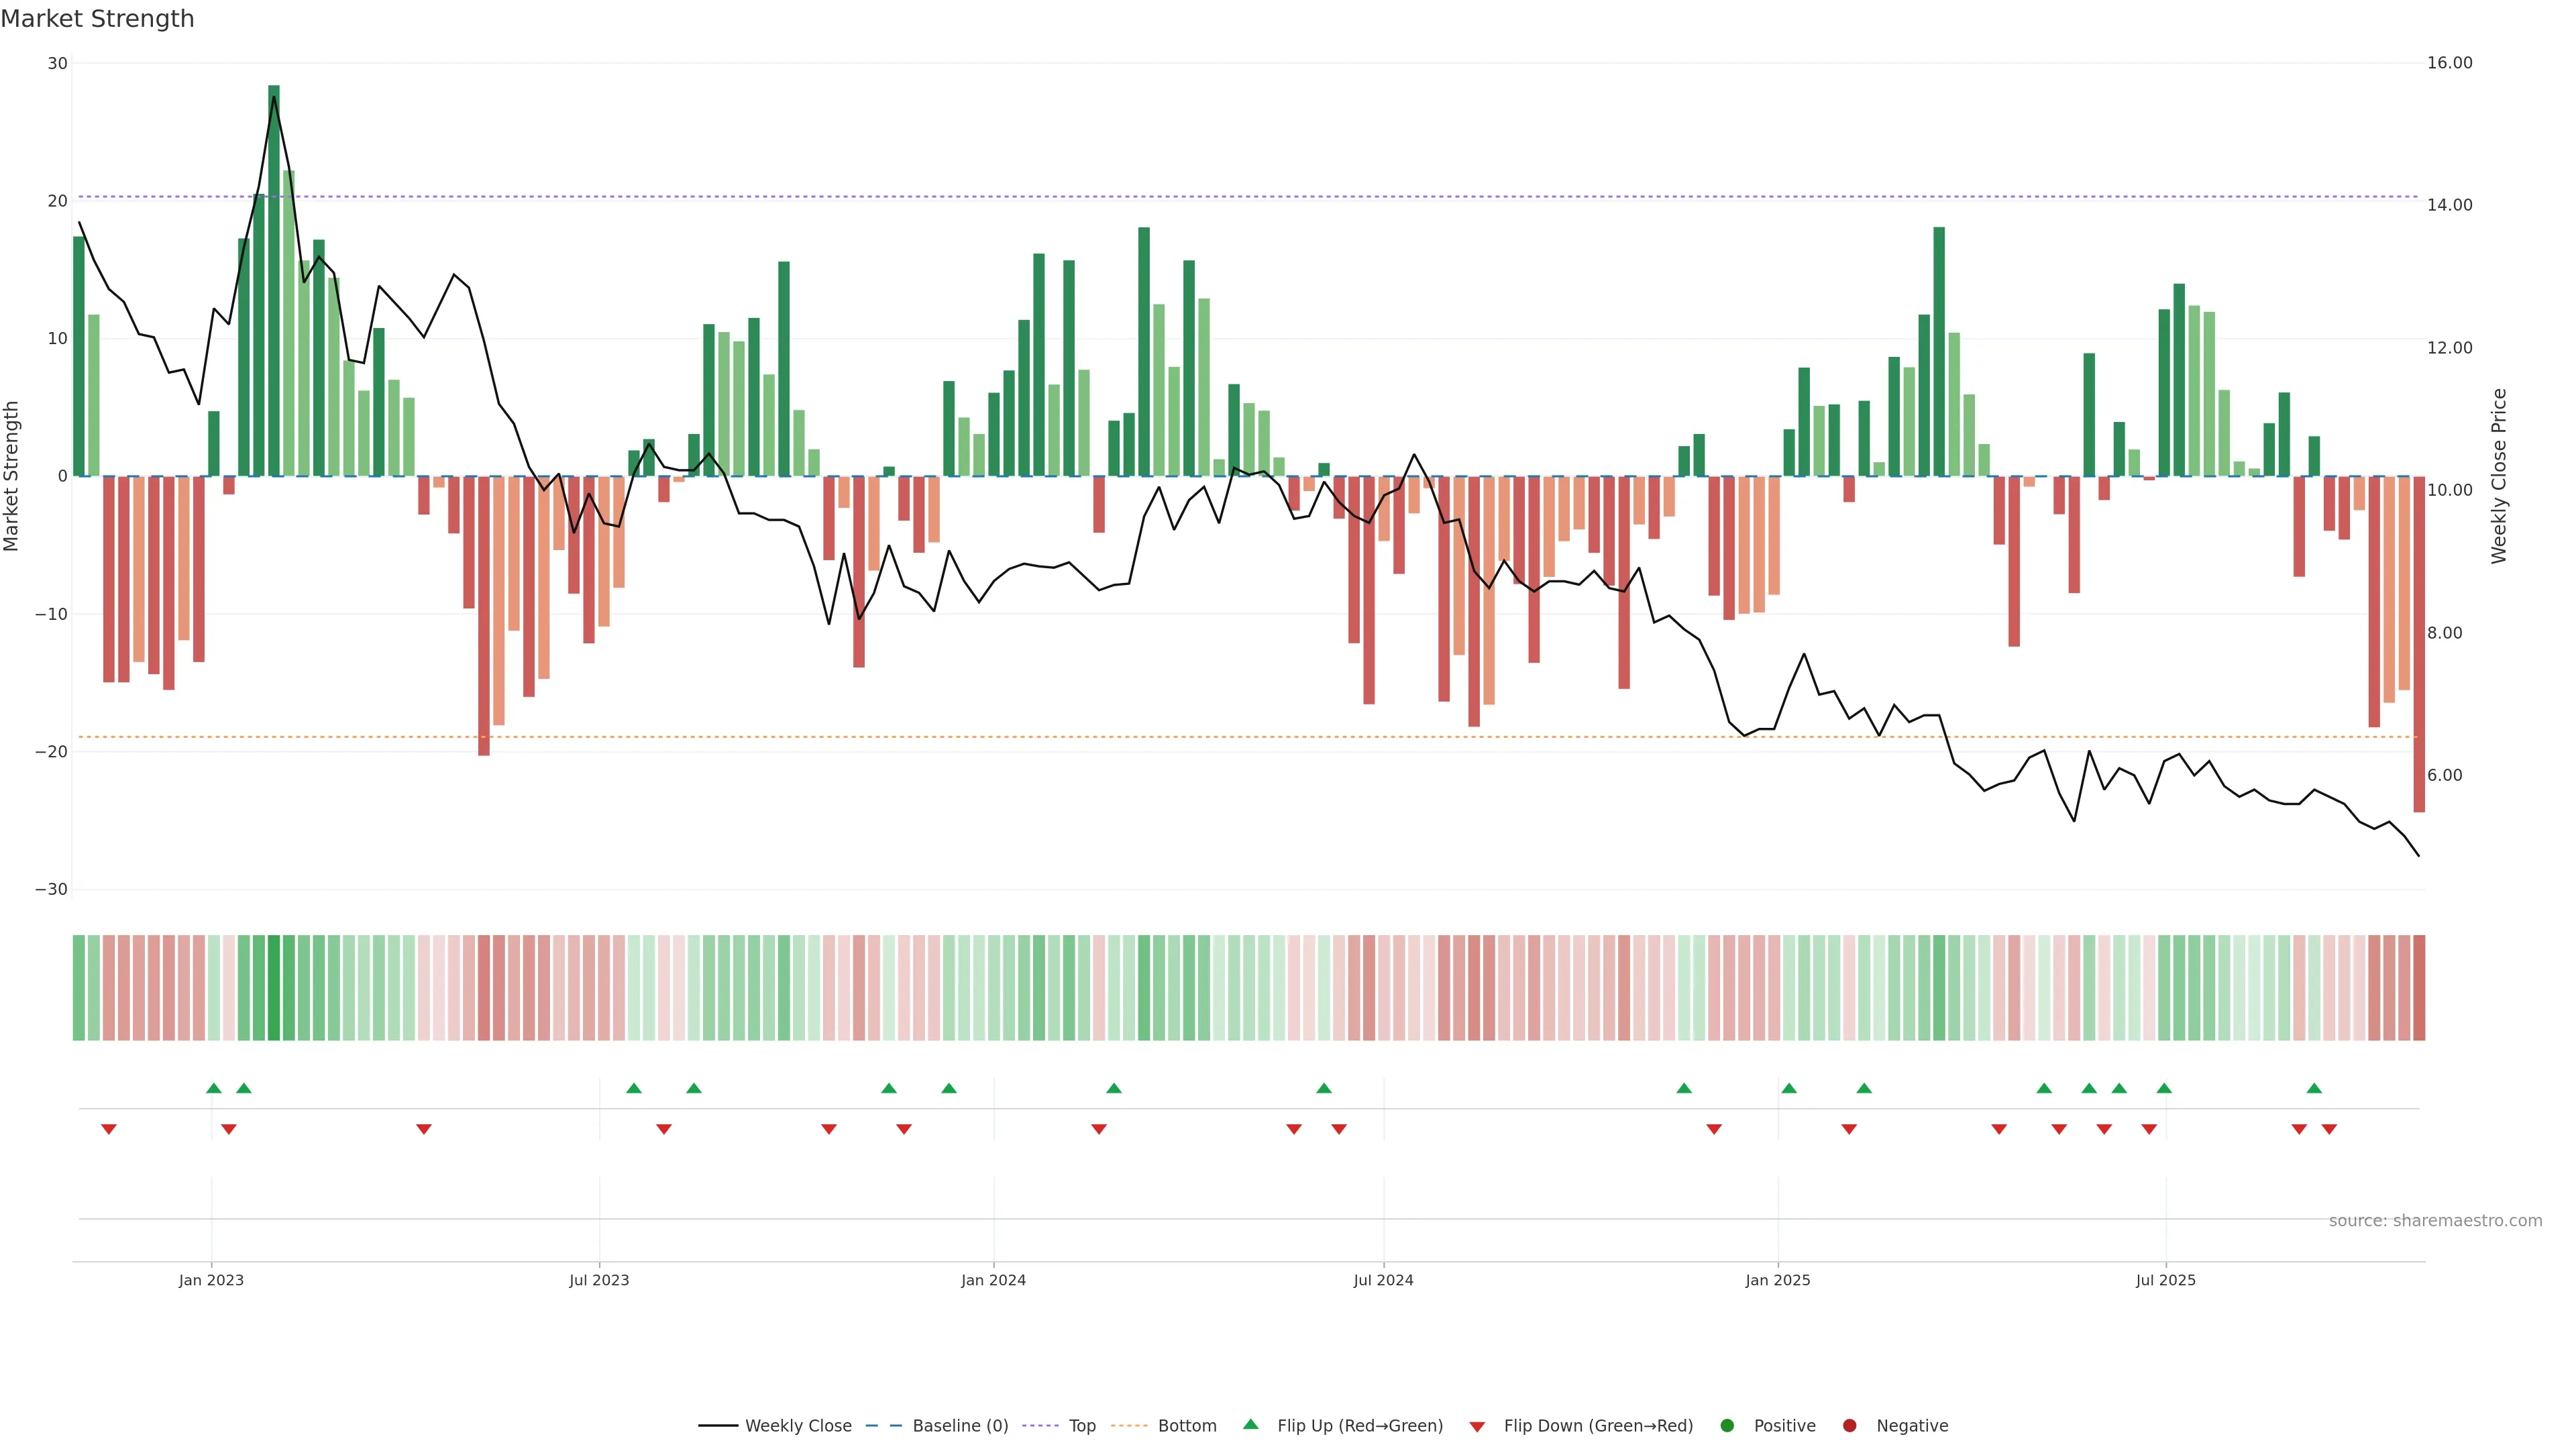Toggle the Baseline (0) legend entry

click(959, 1425)
